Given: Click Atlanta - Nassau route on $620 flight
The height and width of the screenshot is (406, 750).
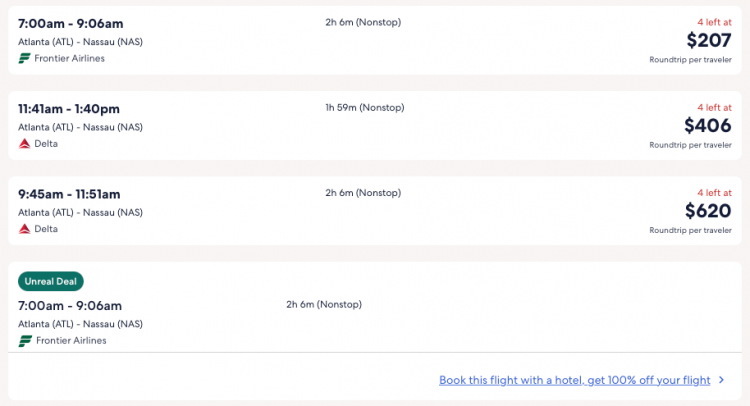Looking at the screenshot, I should pyautogui.click(x=80, y=212).
